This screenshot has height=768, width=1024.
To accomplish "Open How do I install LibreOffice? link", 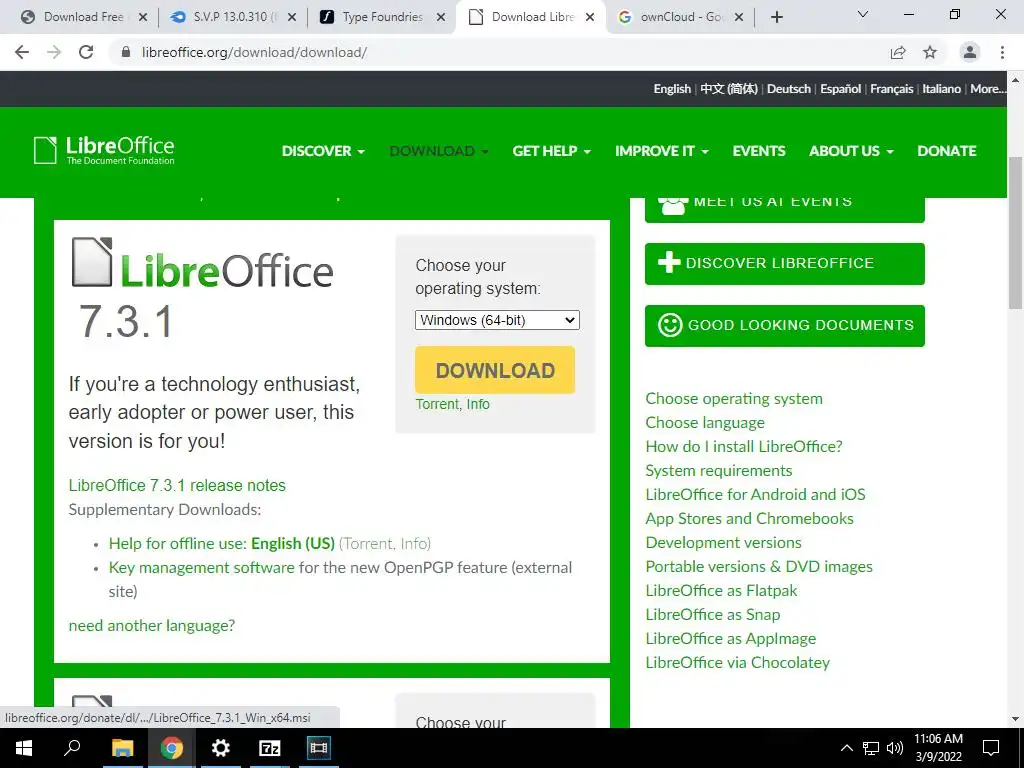I will point(744,447).
